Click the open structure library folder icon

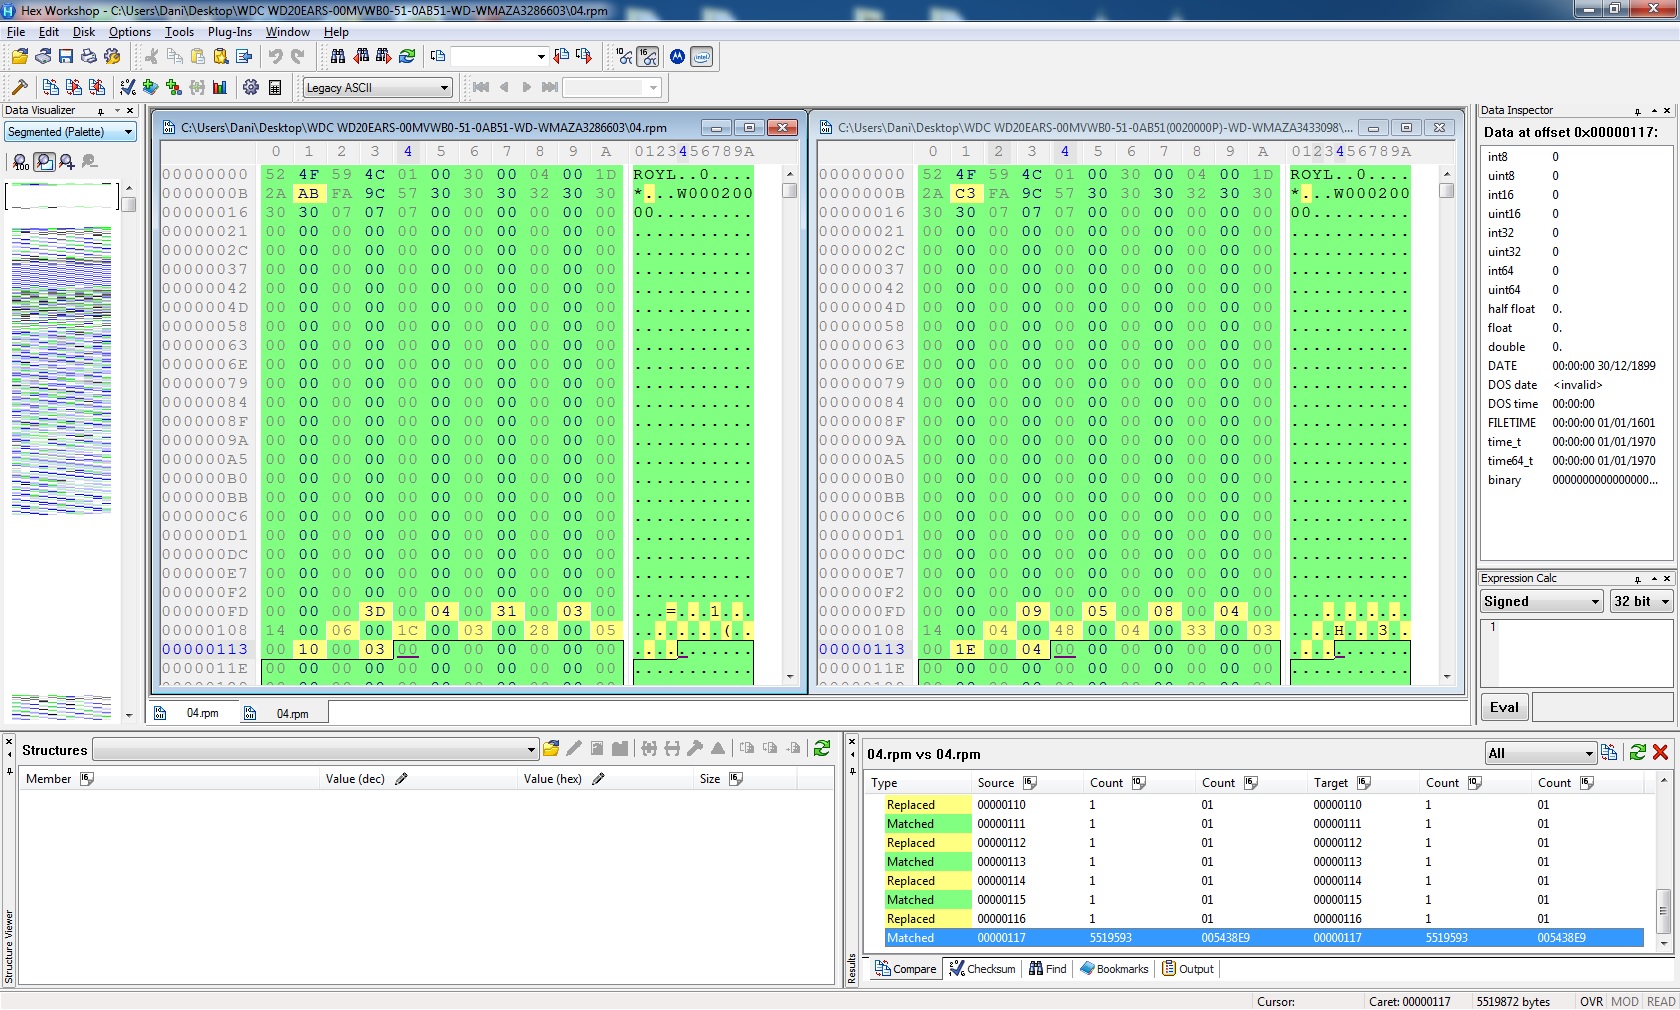[x=551, y=749]
